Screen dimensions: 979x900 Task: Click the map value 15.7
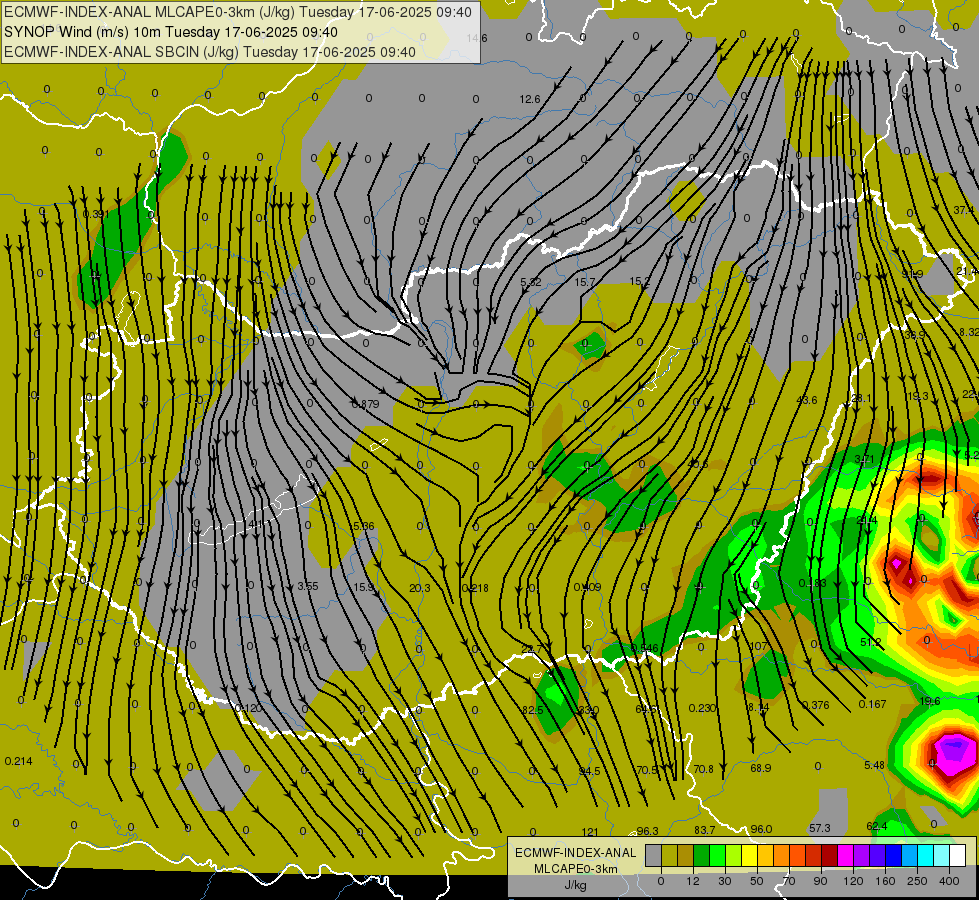point(585,282)
